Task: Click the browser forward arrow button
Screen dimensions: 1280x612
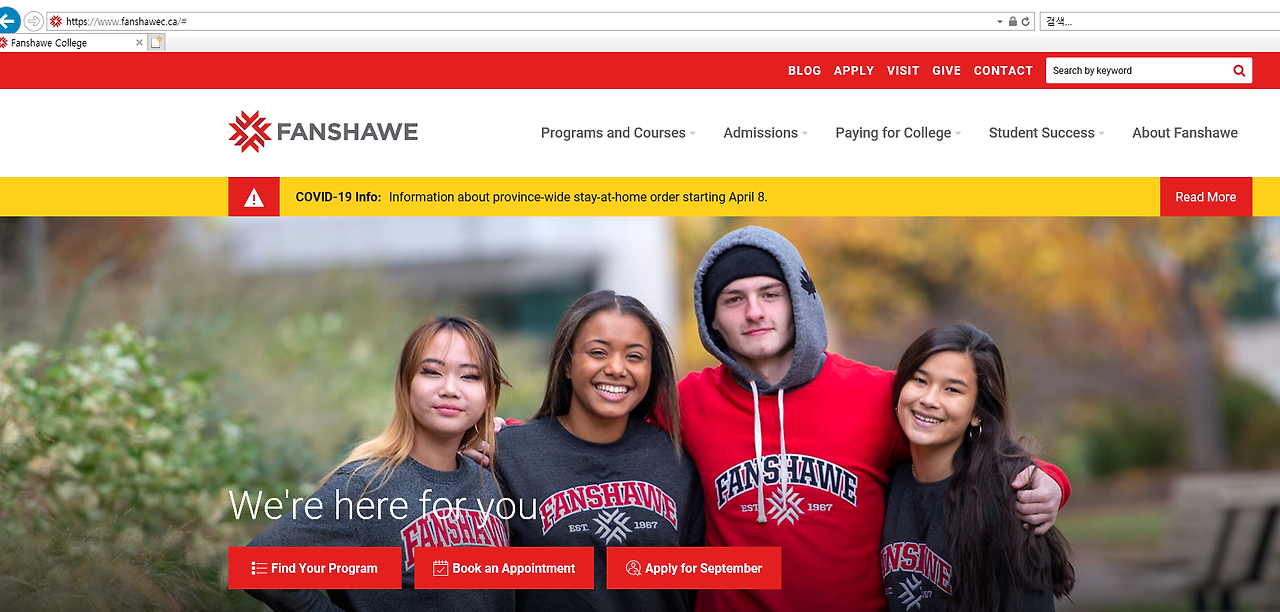Action: pyautogui.click(x=33, y=21)
